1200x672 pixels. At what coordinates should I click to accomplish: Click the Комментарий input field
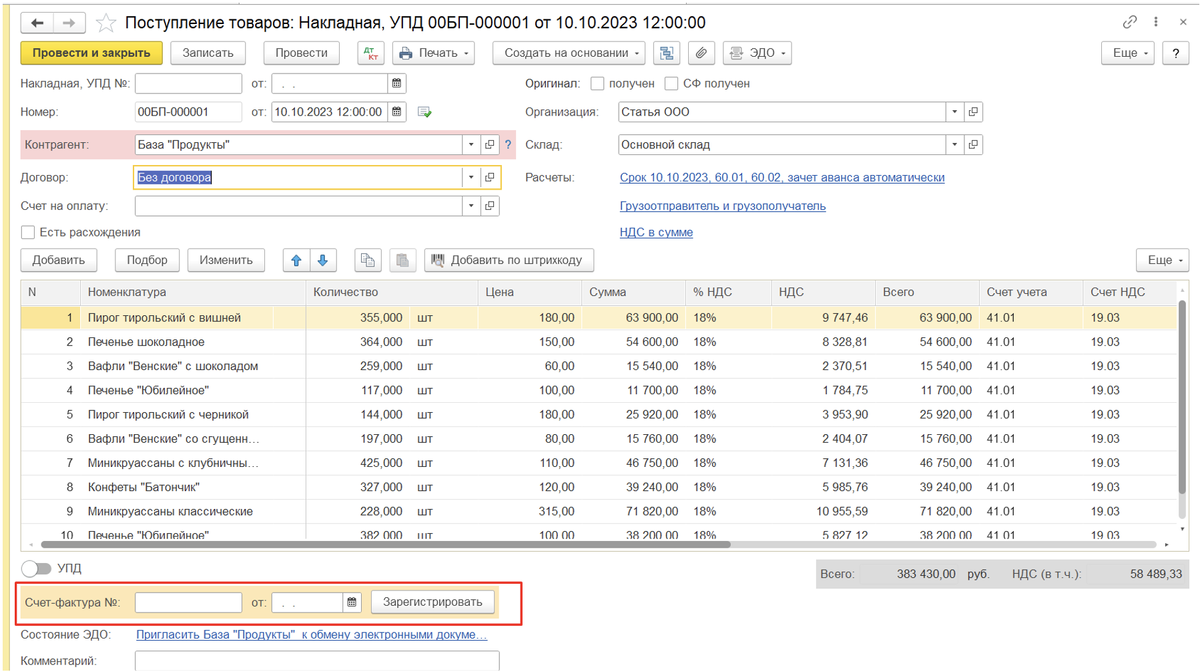point(317,661)
